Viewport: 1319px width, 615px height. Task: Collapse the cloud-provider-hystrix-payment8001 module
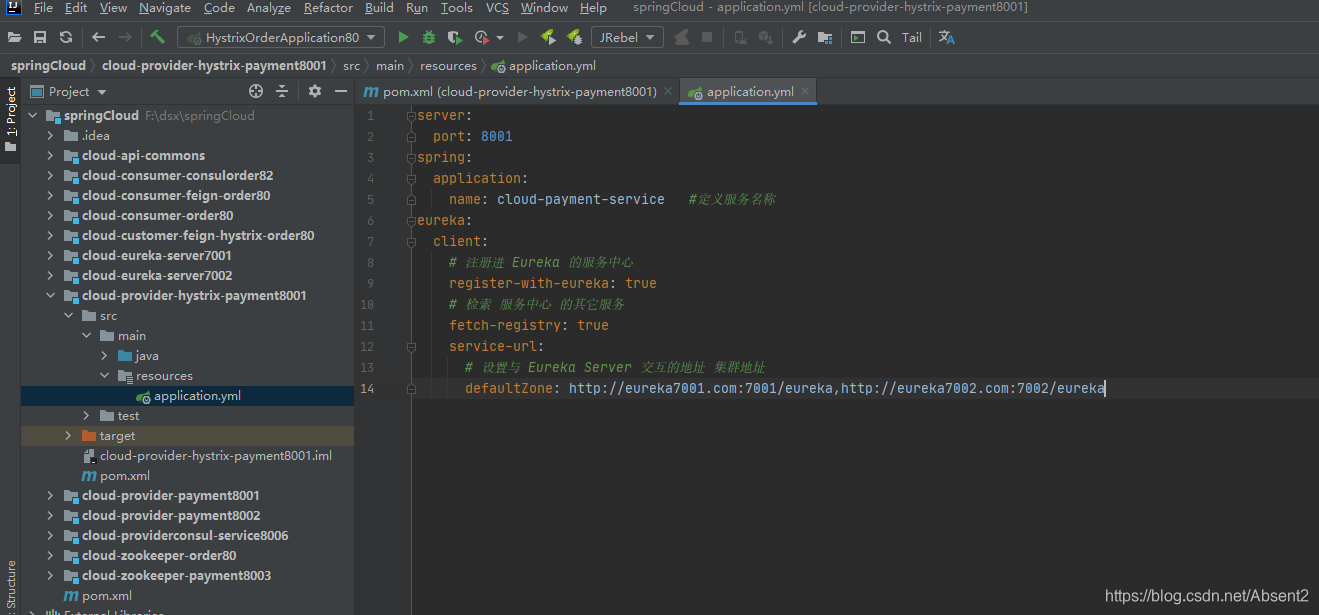pyautogui.click(x=51, y=296)
